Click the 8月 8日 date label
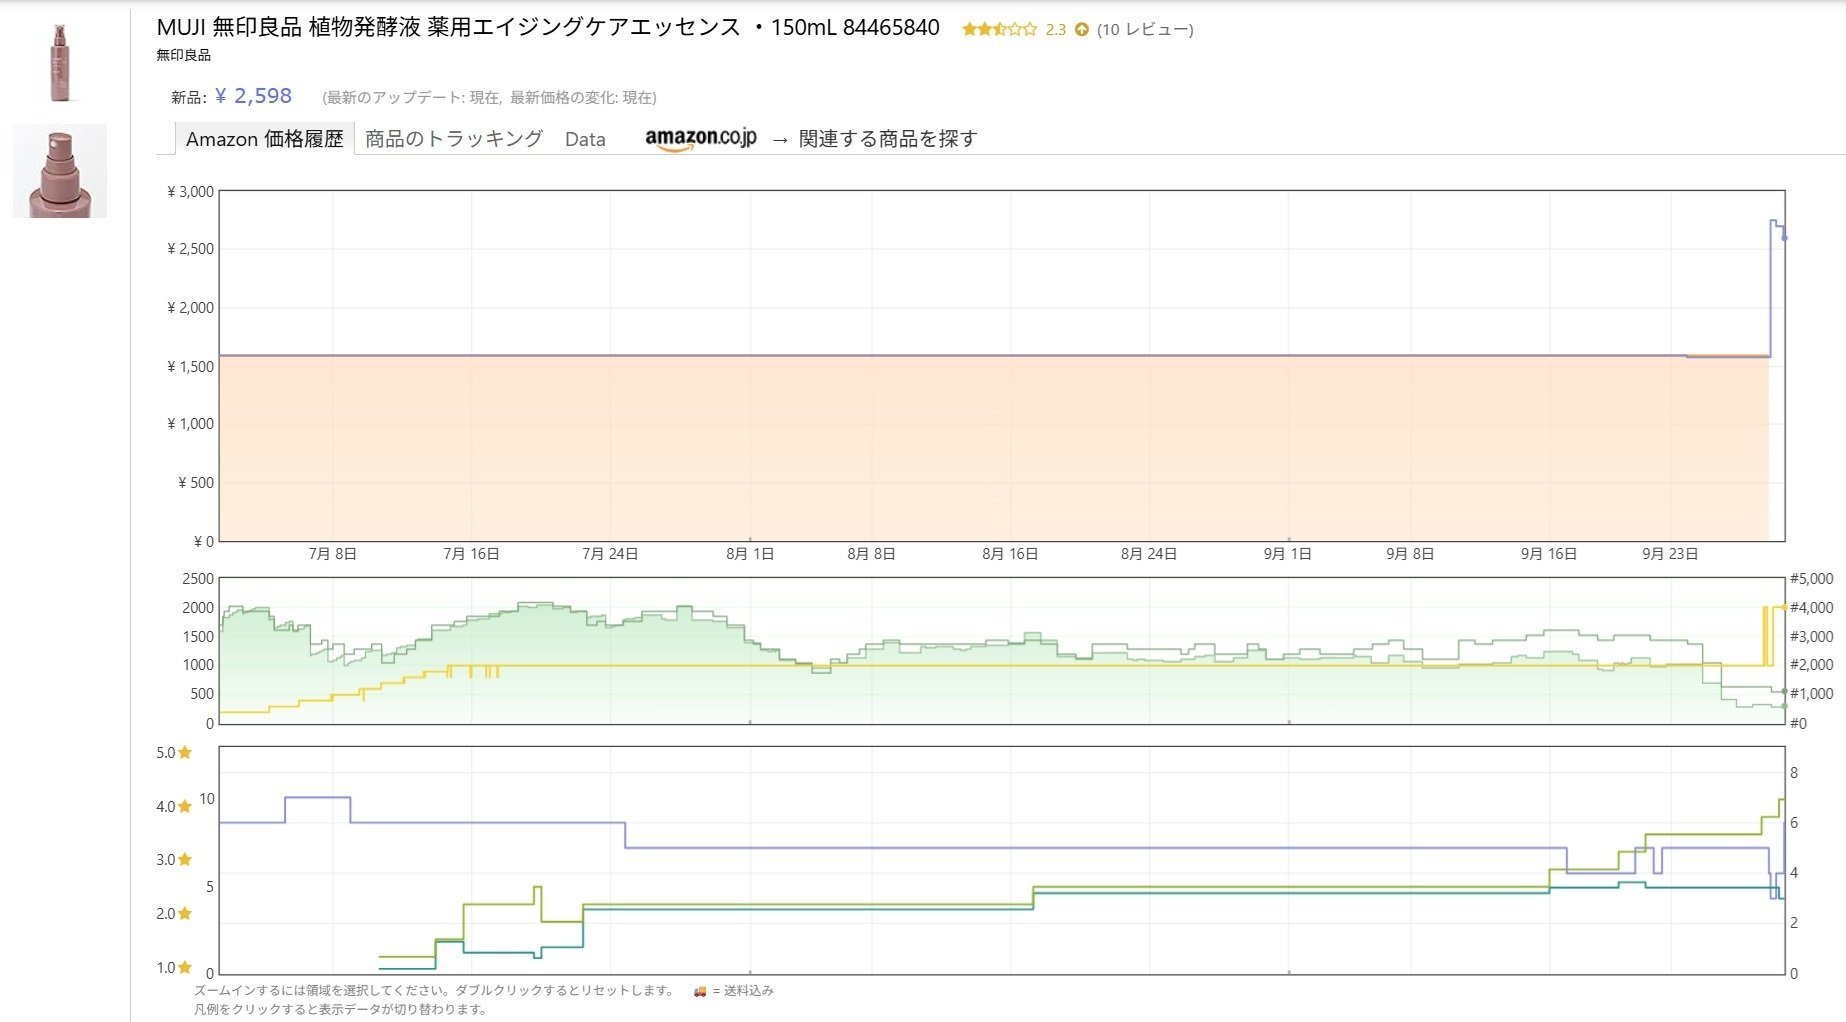 point(871,554)
